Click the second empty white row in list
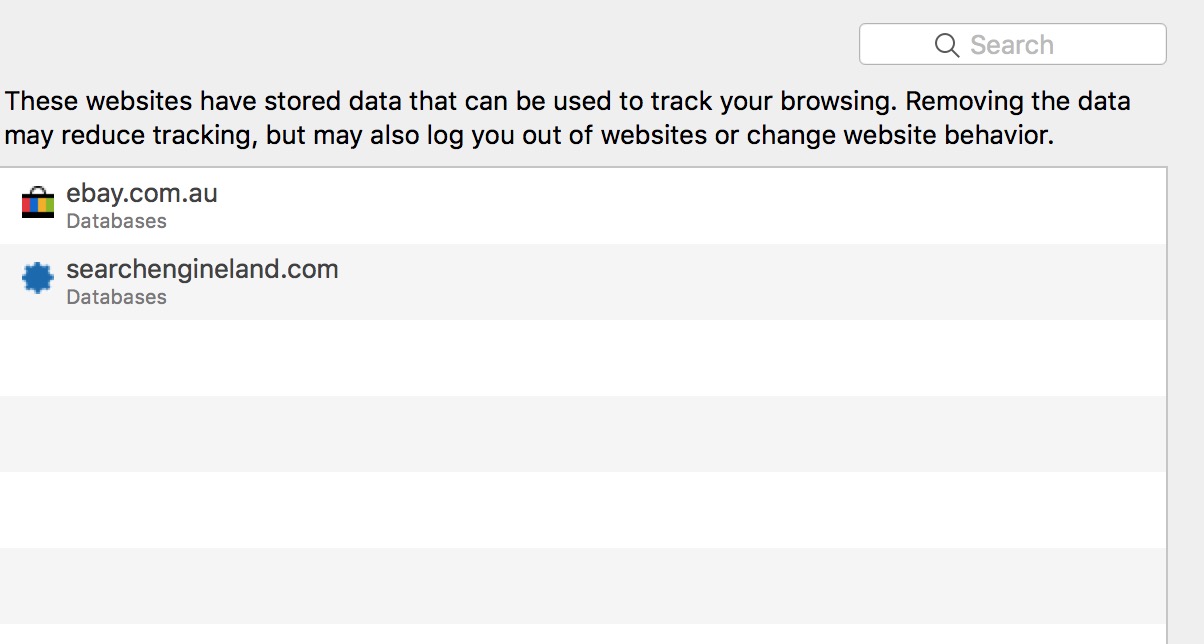1204x644 pixels. [x=583, y=510]
